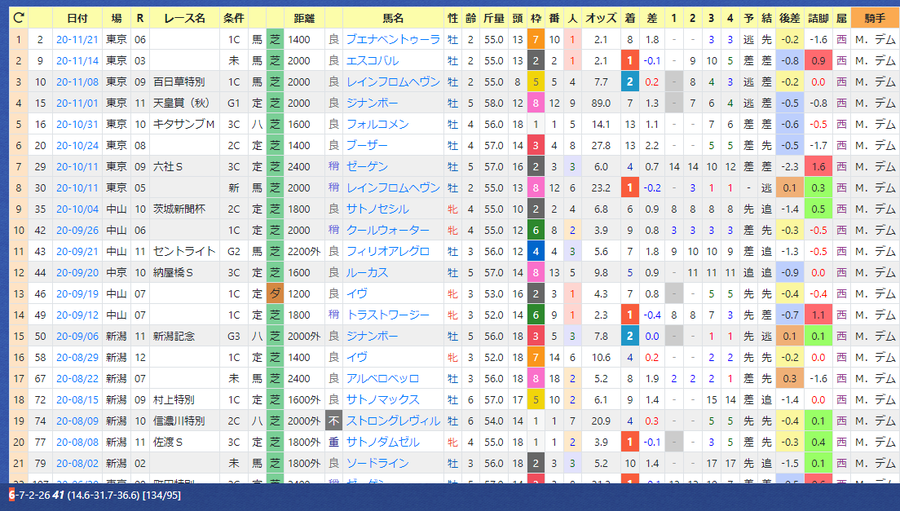Open horse ゼーゲン in 六社S row
This screenshot has width=900, height=511.
pos(367,167)
